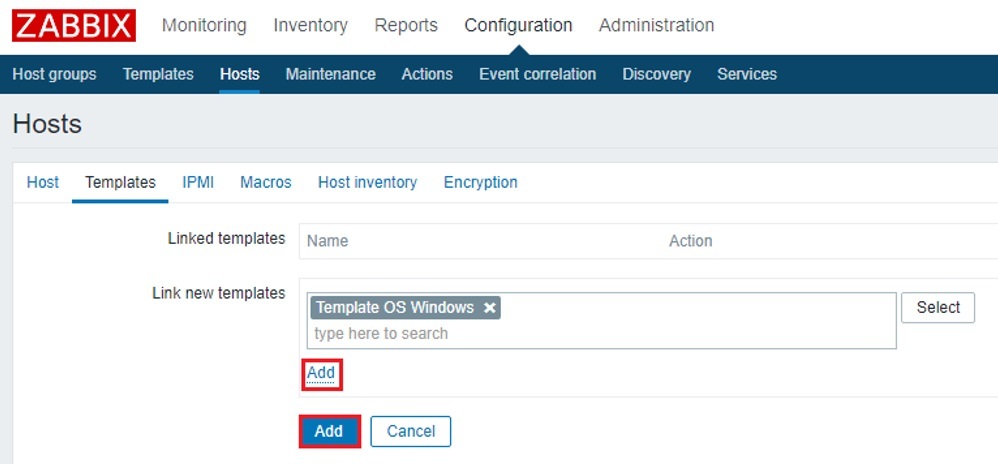Image resolution: width=998 pixels, height=464 pixels.
Task: Go to Maintenance configuration
Action: click(330, 74)
